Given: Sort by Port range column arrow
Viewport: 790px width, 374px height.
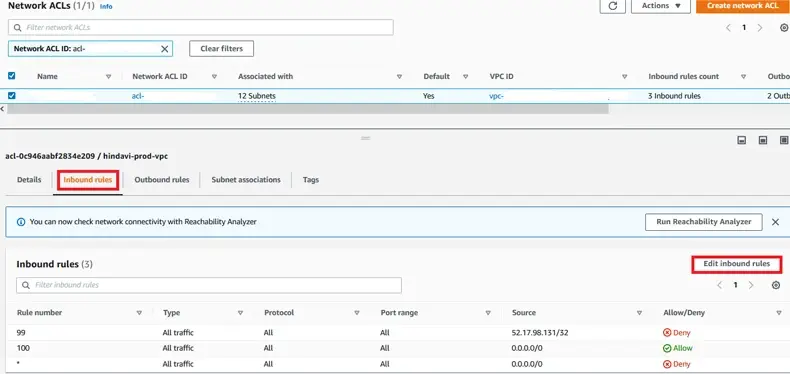Looking at the screenshot, I should 488,313.
